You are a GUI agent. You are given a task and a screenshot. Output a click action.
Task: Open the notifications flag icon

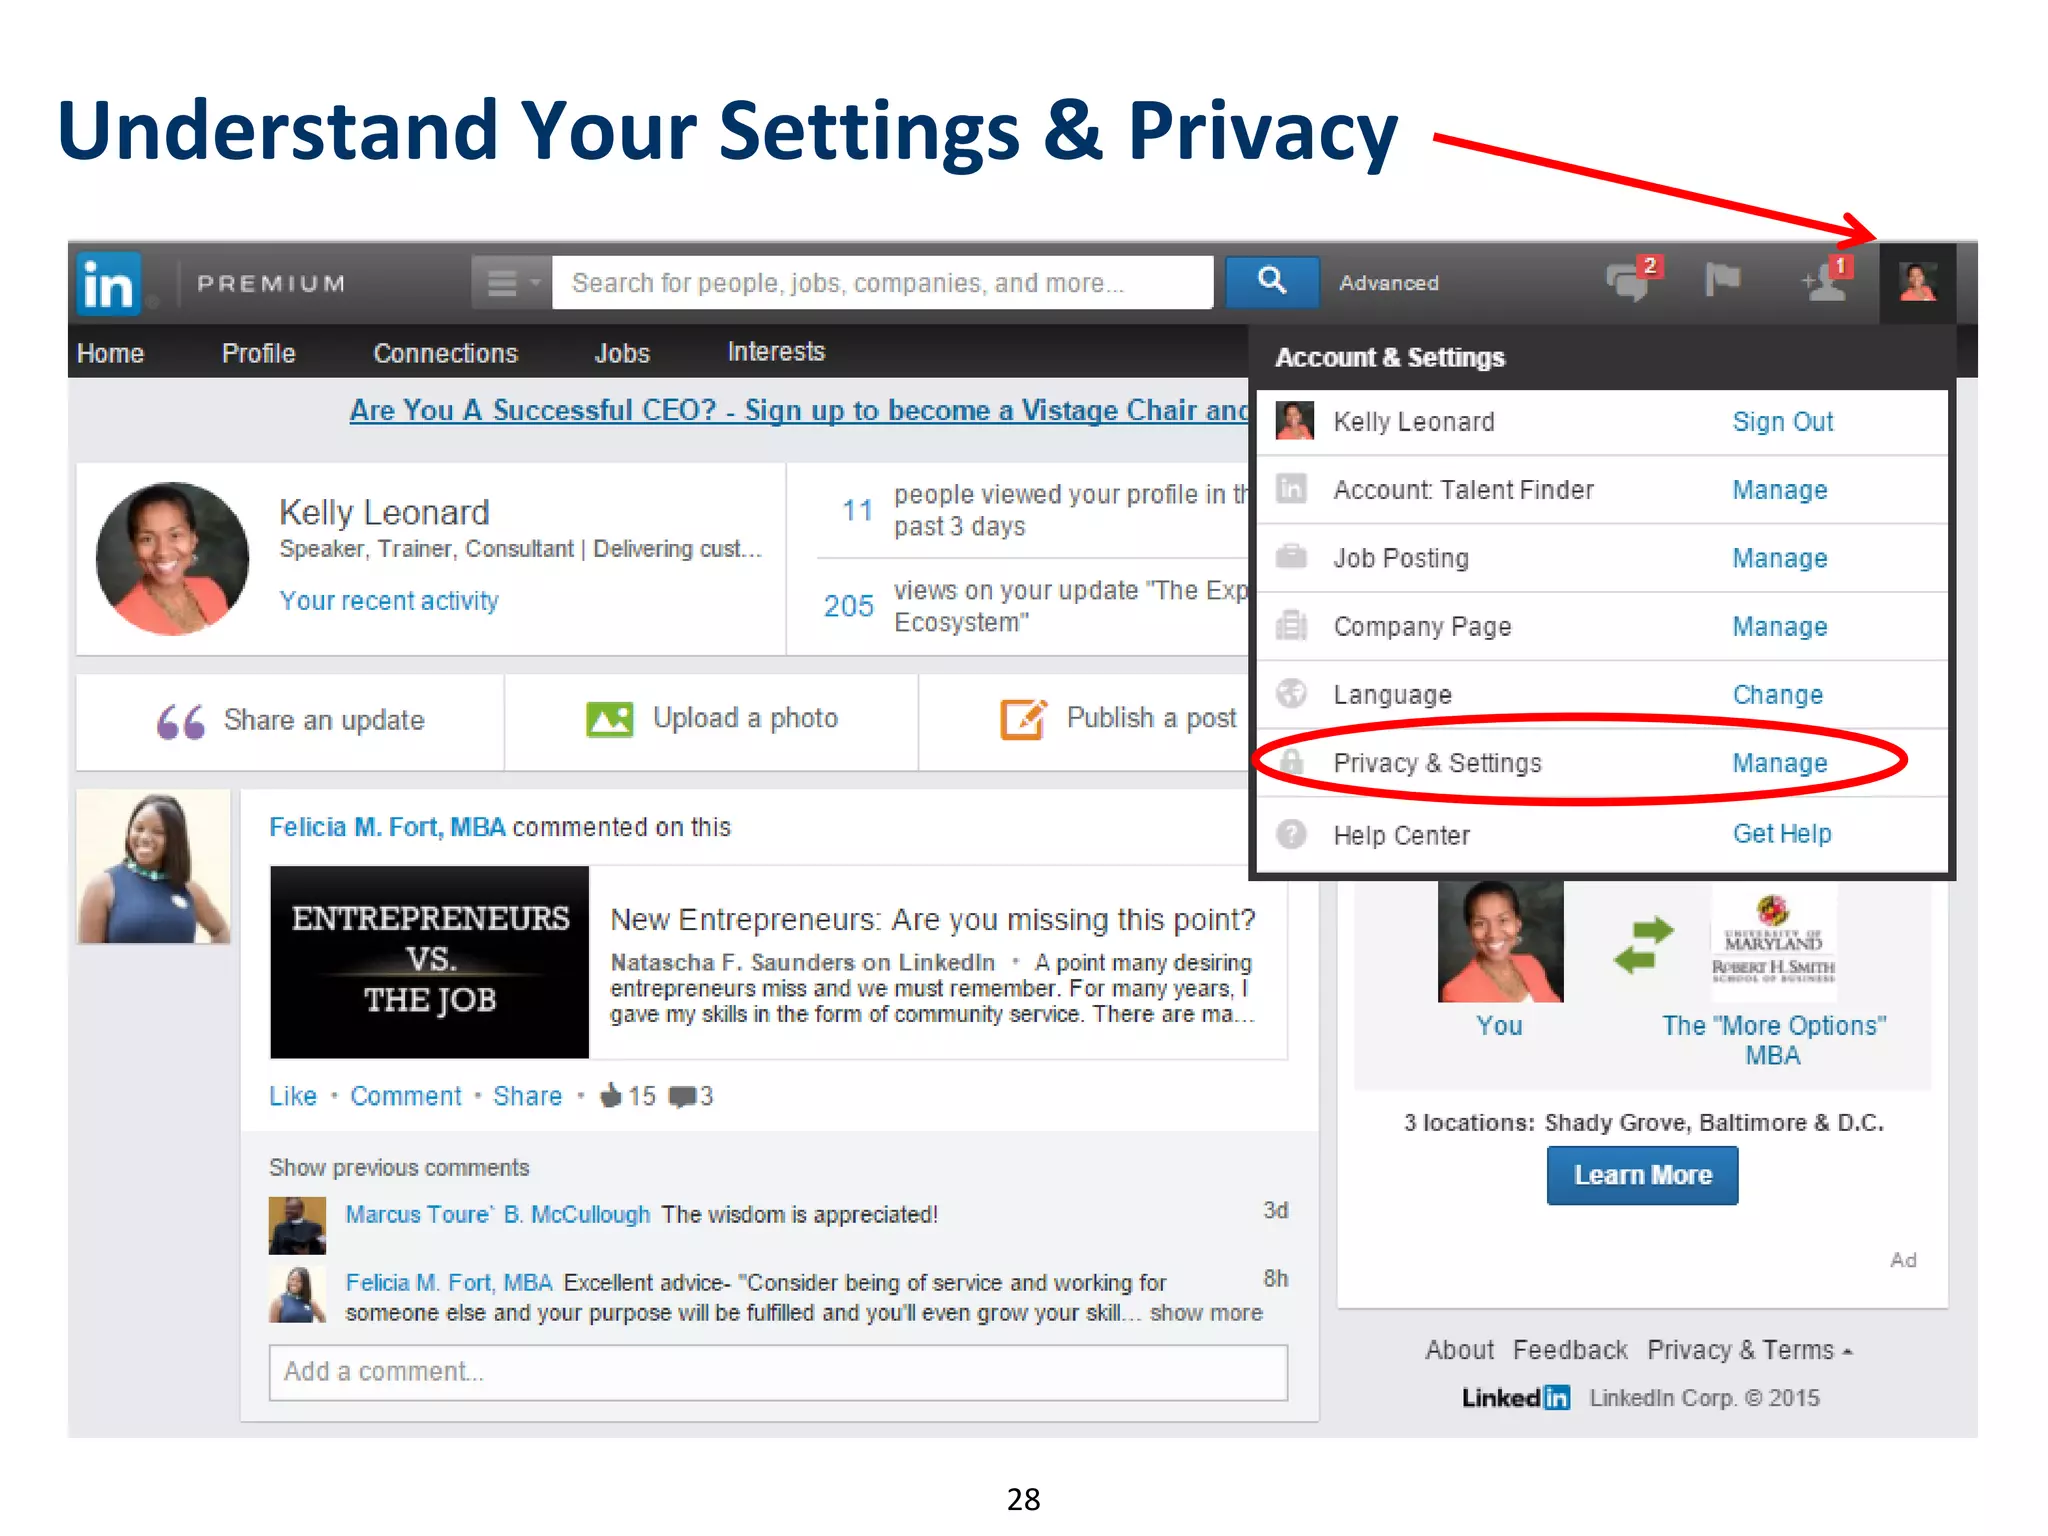tap(1722, 281)
